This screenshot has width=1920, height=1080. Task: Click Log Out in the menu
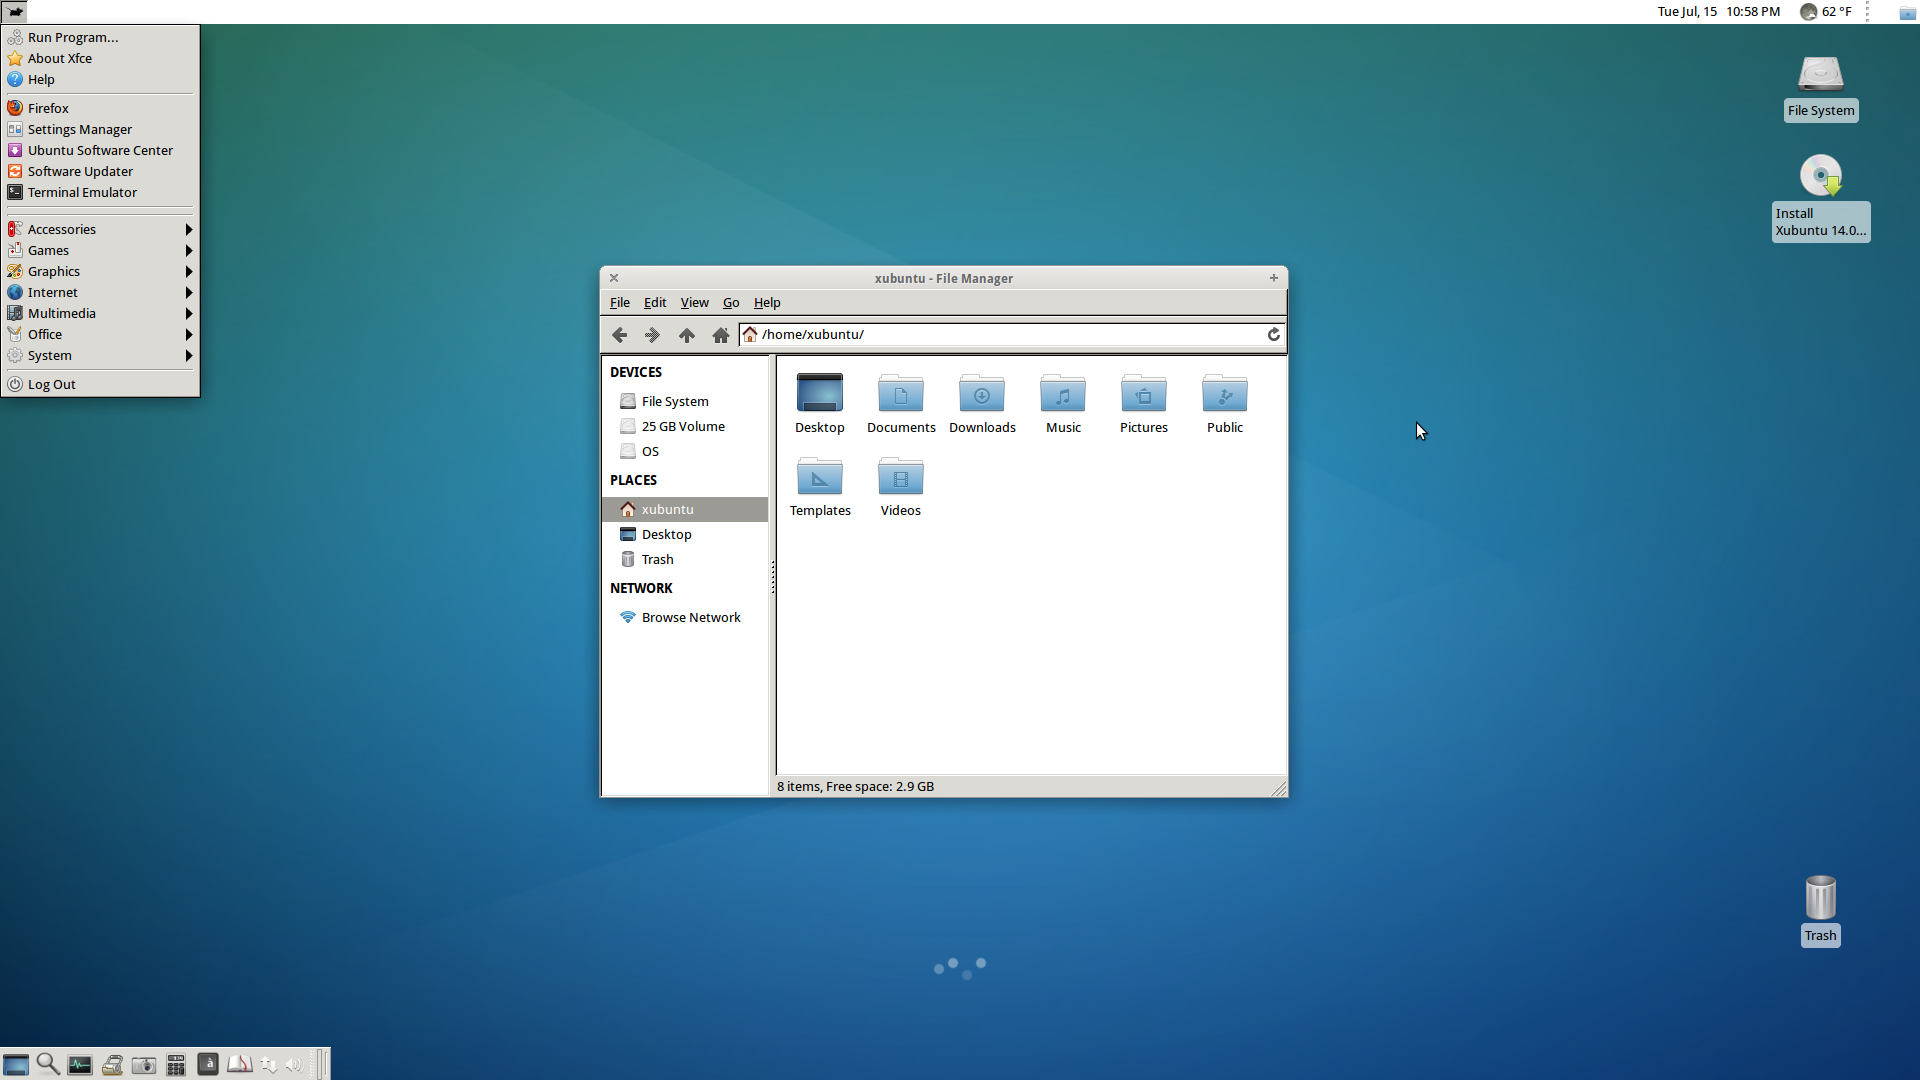point(51,384)
